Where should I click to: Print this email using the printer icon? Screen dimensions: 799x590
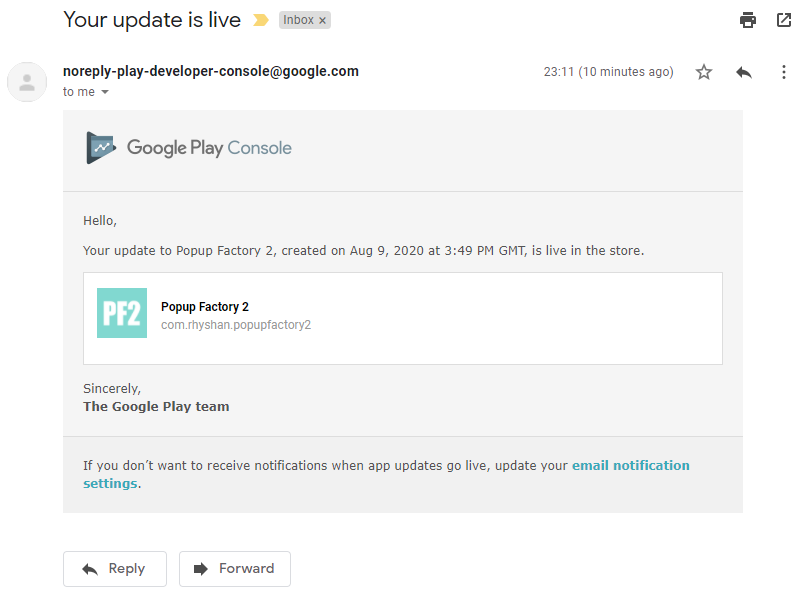(748, 20)
